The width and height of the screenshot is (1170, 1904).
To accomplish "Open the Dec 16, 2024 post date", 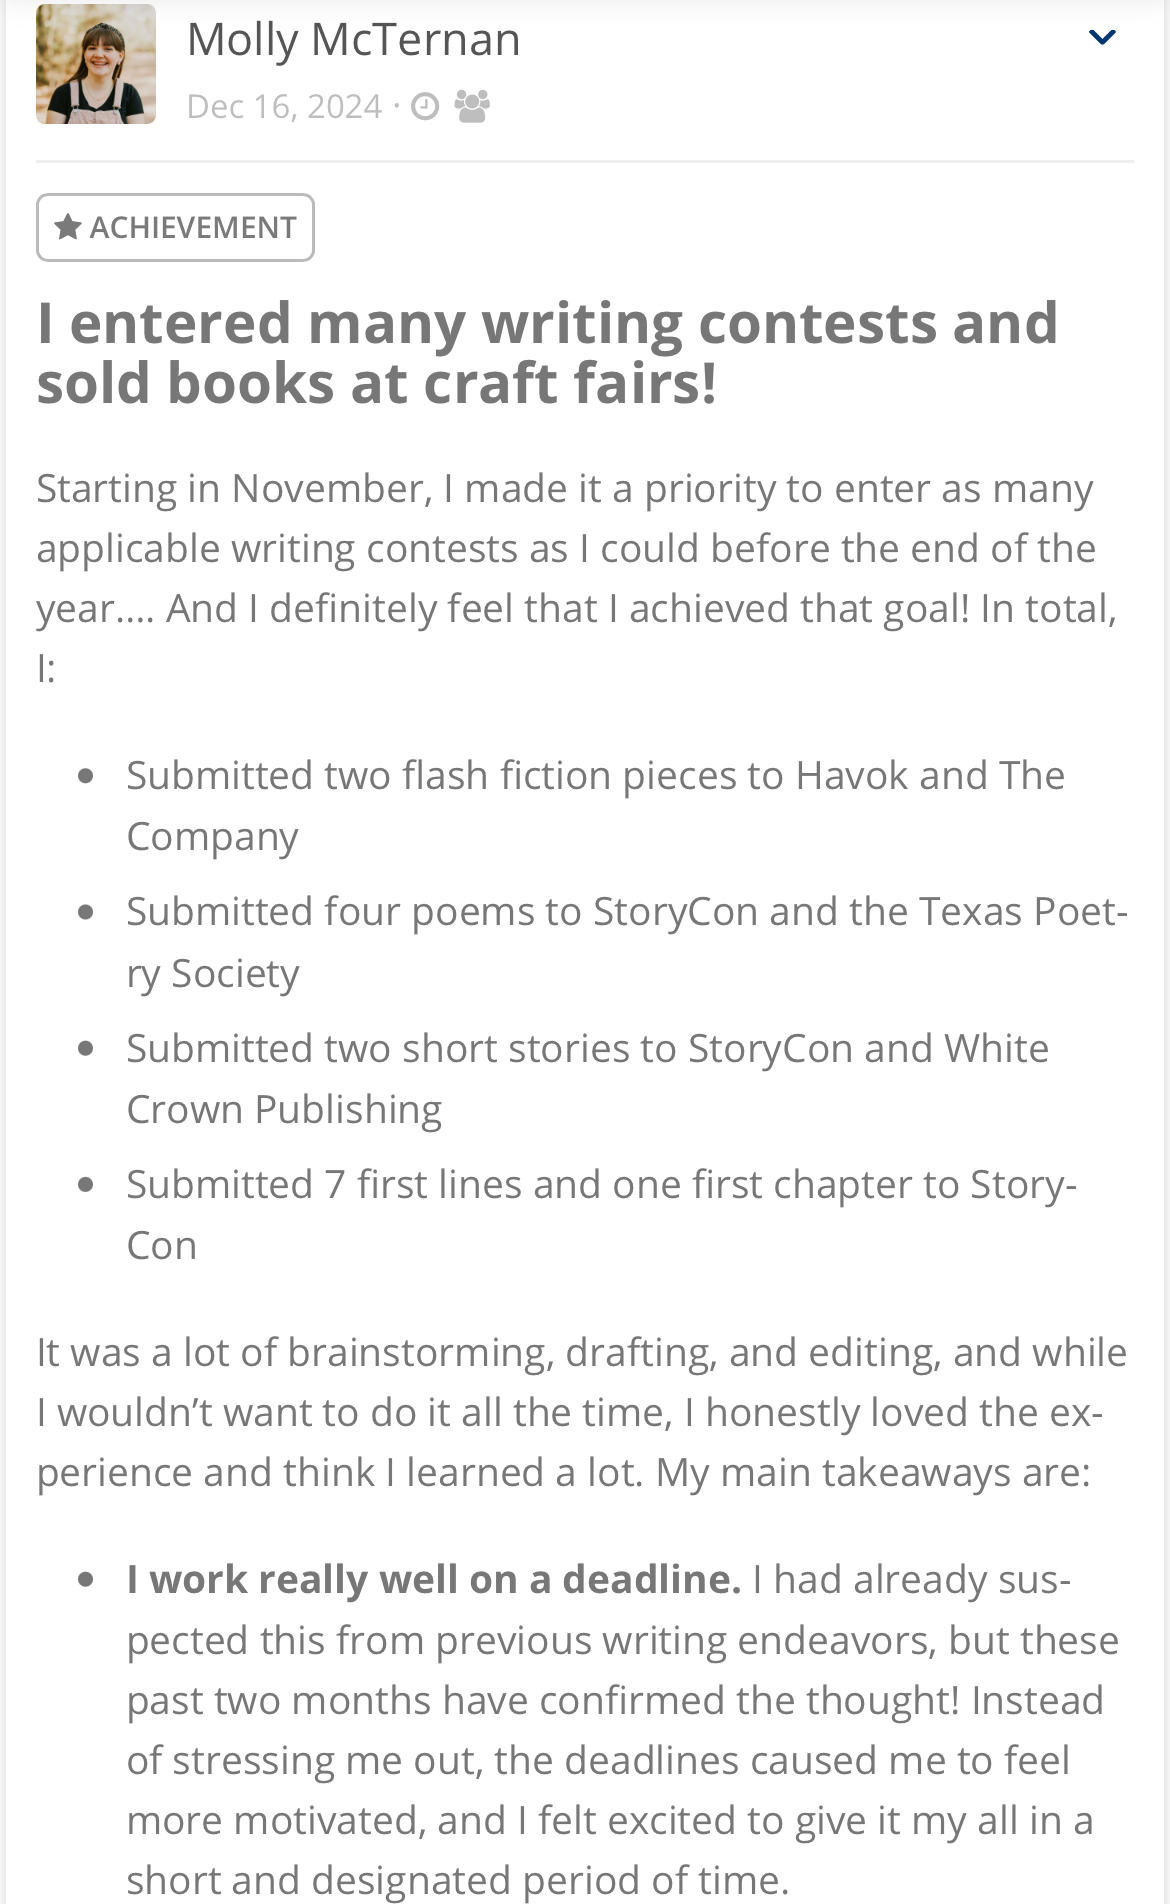I will pyautogui.click(x=284, y=106).
